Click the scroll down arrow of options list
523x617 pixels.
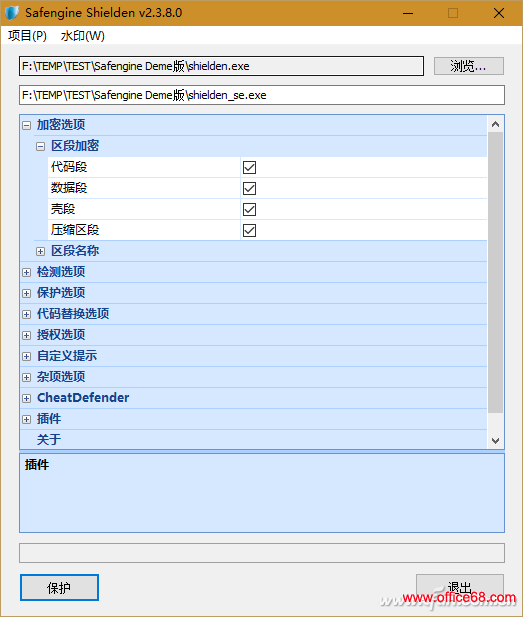click(495, 441)
